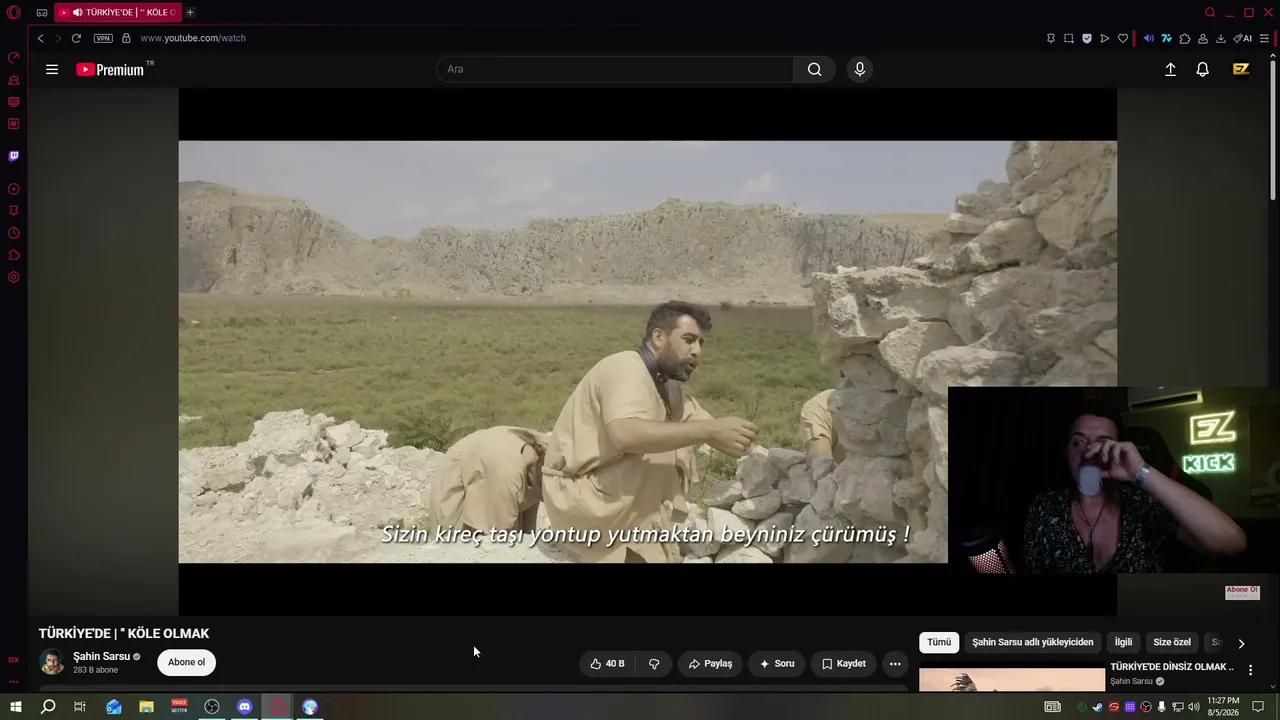Open YouTube notifications bell
This screenshot has width=1280, height=720.
[1203, 69]
